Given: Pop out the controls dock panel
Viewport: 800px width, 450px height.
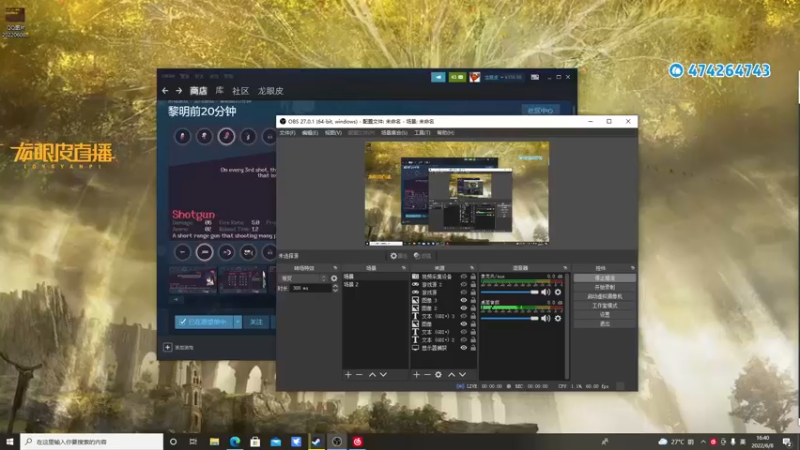Looking at the screenshot, I should (633, 268).
